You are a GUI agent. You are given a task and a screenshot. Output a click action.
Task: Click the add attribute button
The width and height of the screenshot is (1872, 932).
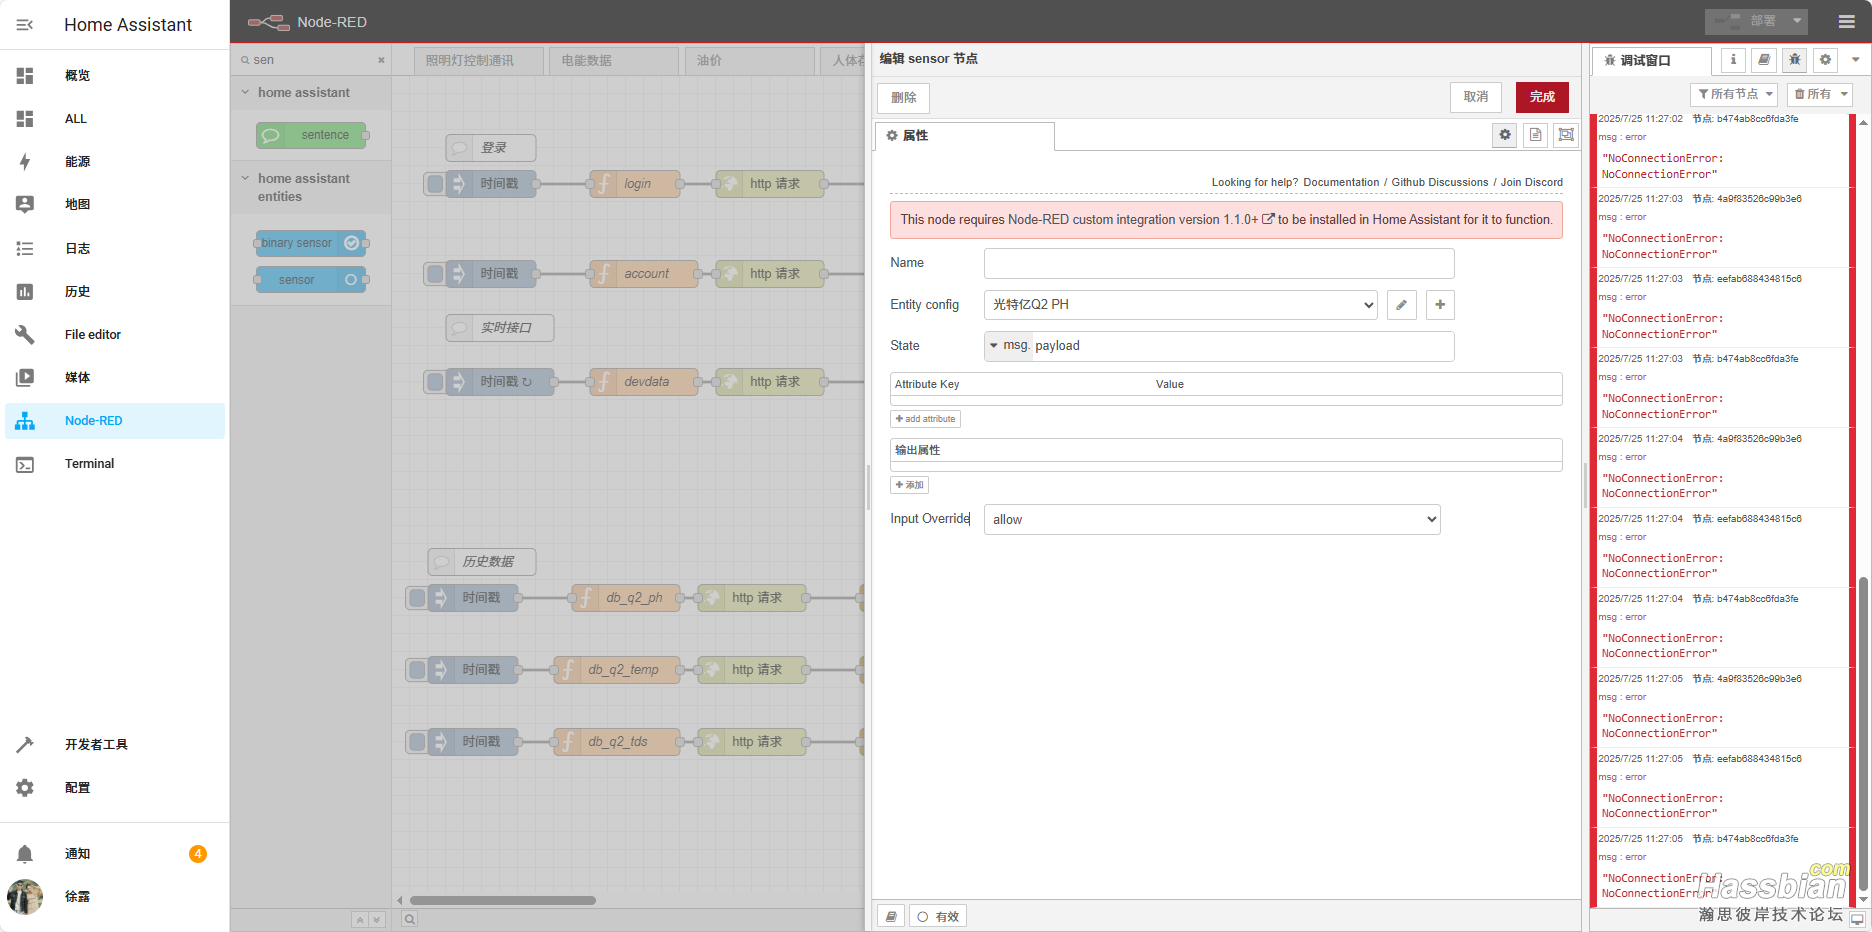[x=926, y=419]
